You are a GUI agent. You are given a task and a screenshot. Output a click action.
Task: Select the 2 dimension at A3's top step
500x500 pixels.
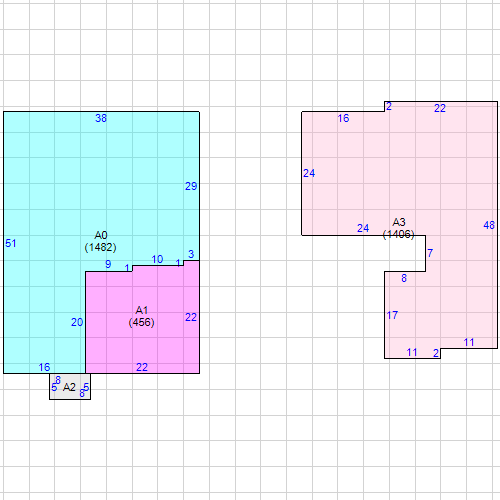pyautogui.click(x=389, y=106)
